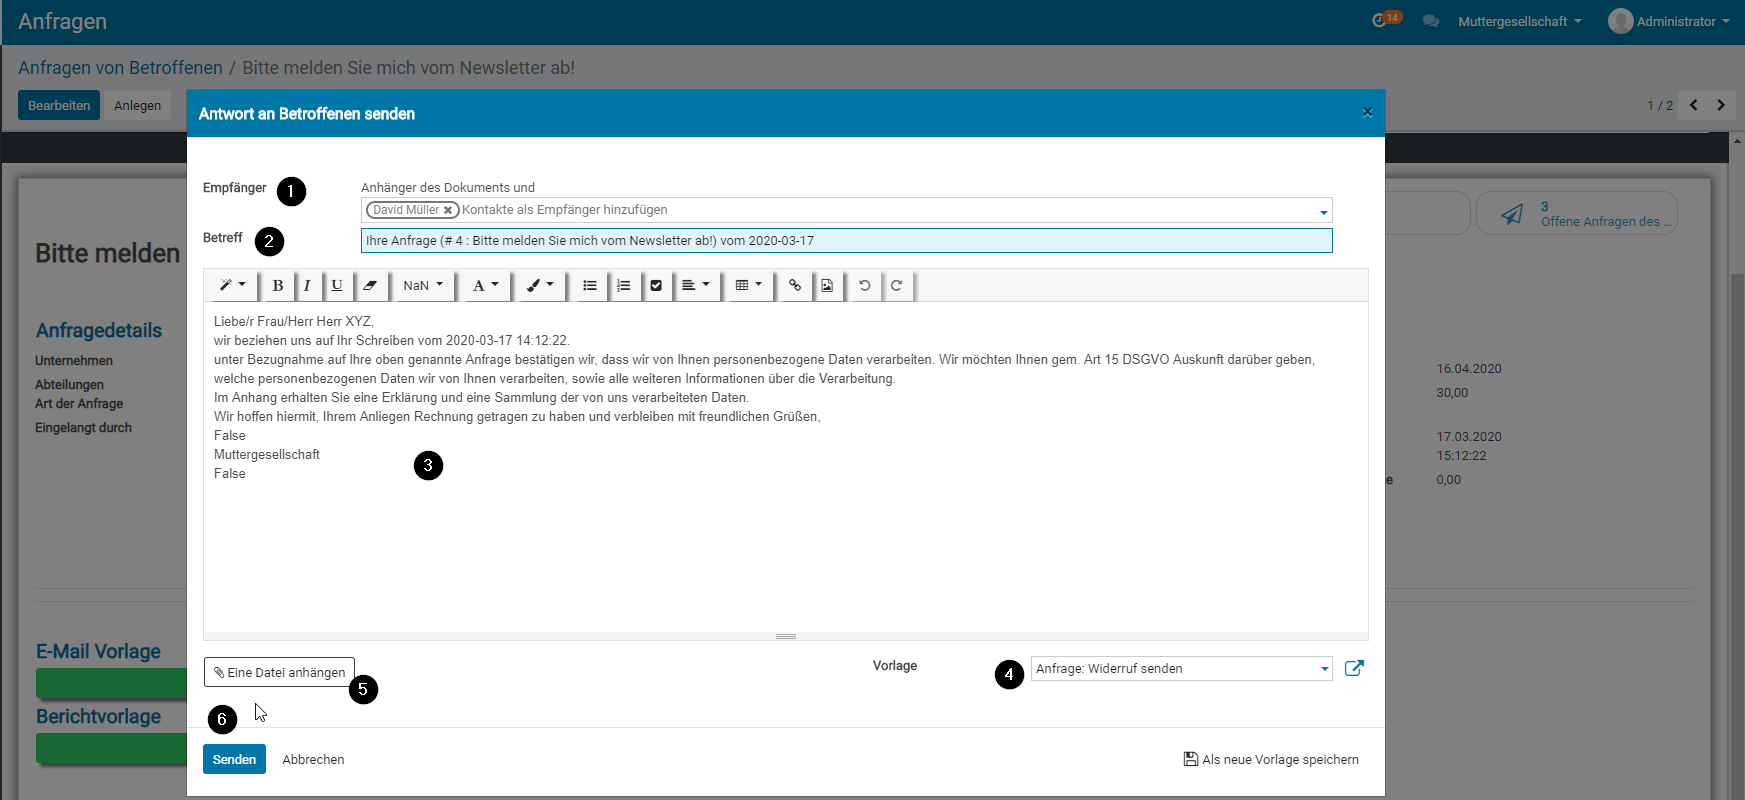Undo the last edit in editor
Image resolution: width=1745 pixels, height=800 pixels.
pyautogui.click(x=864, y=286)
